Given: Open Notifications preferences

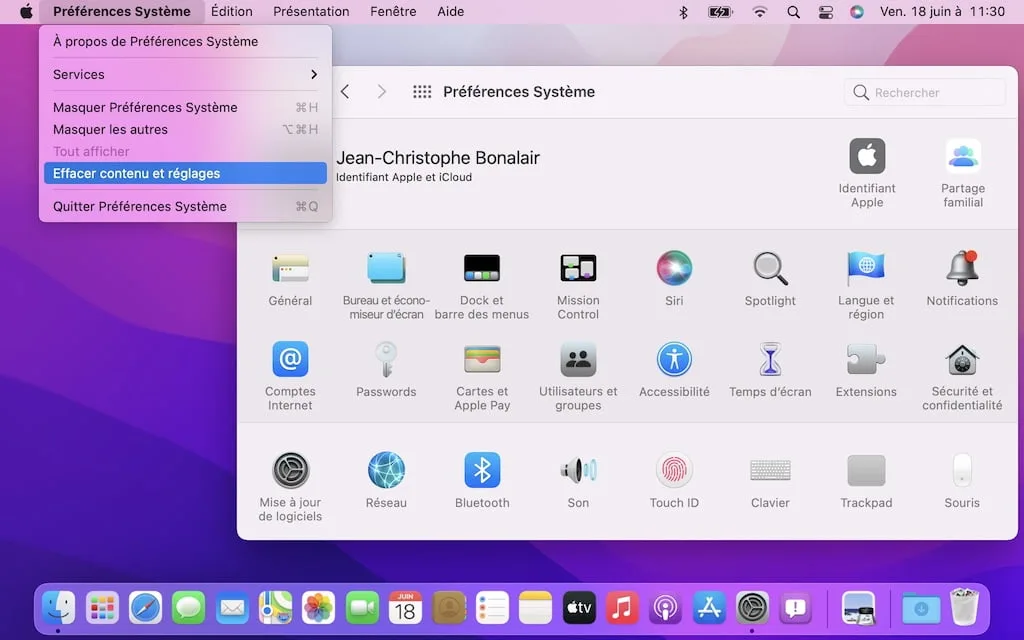Looking at the screenshot, I should click(962, 280).
